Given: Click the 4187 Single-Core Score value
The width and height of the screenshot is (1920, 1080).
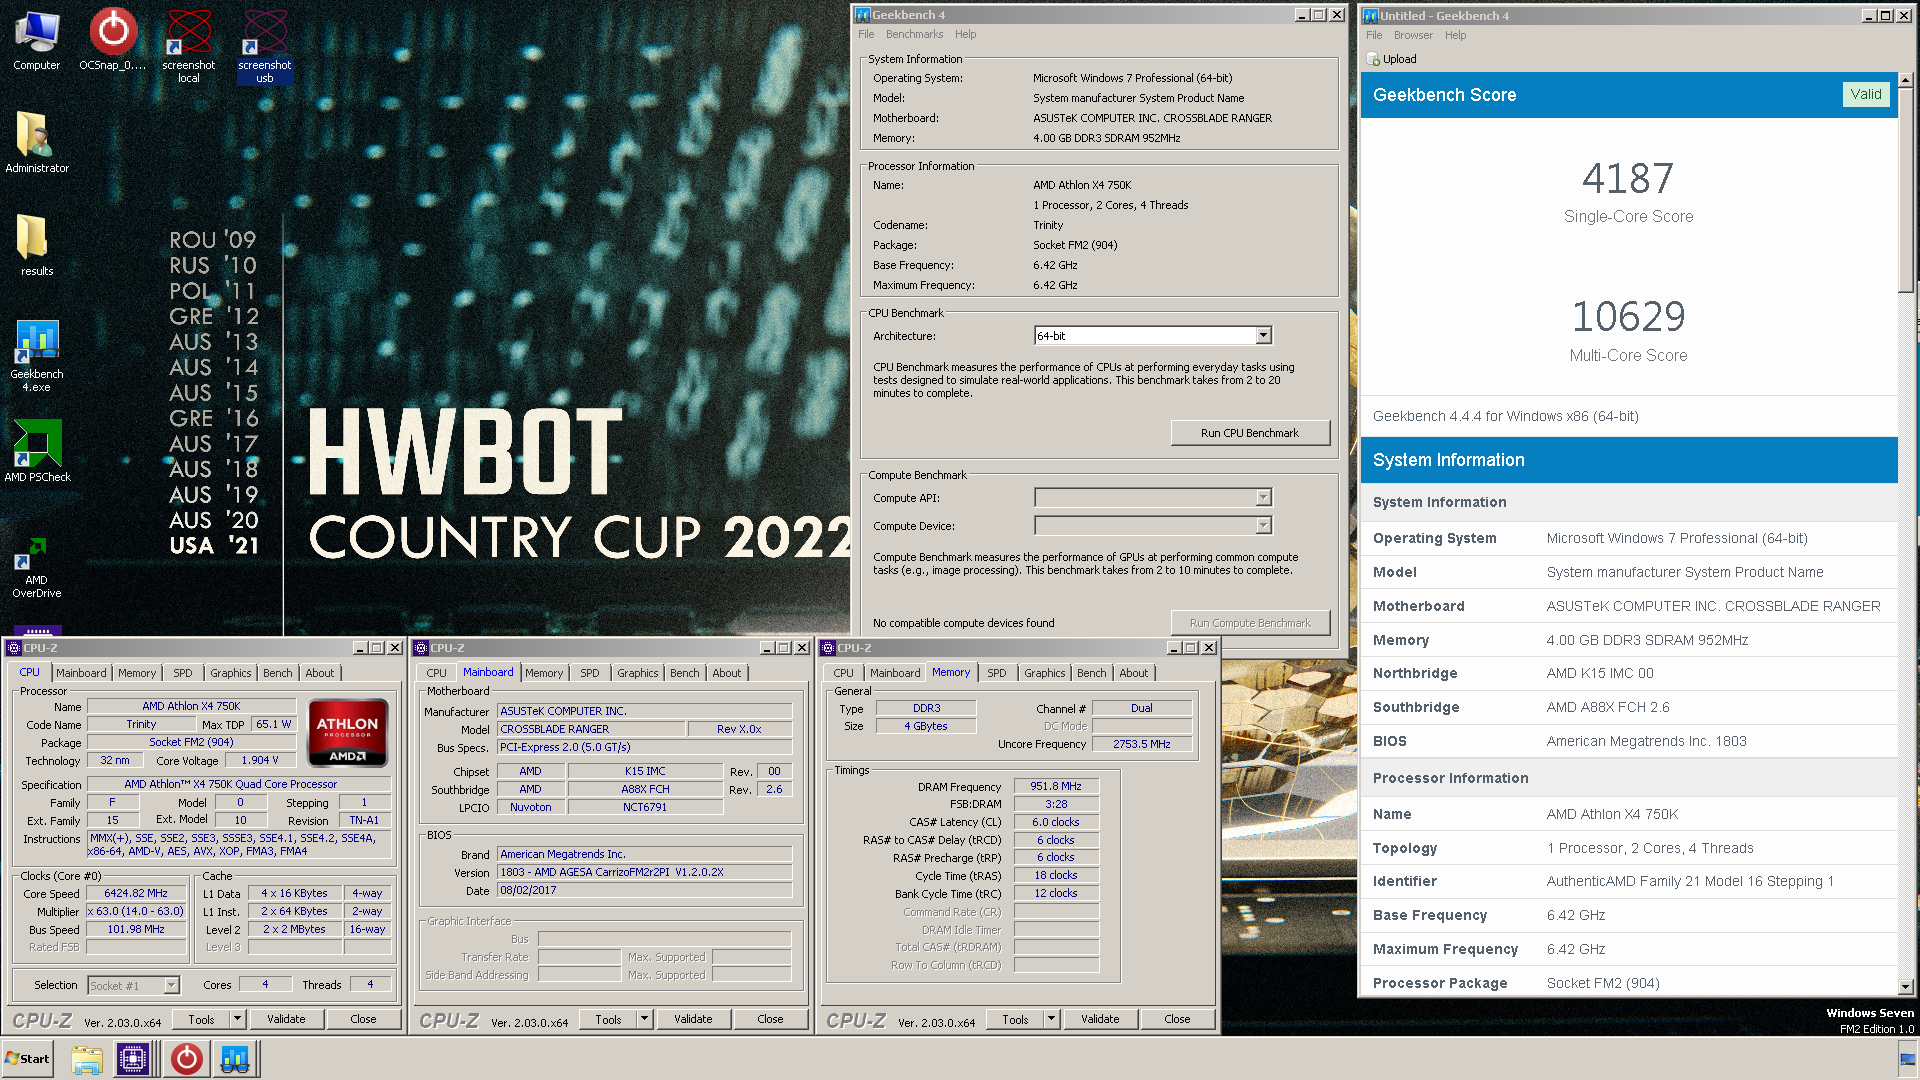Looking at the screenshot, I should click(1628, 179).
